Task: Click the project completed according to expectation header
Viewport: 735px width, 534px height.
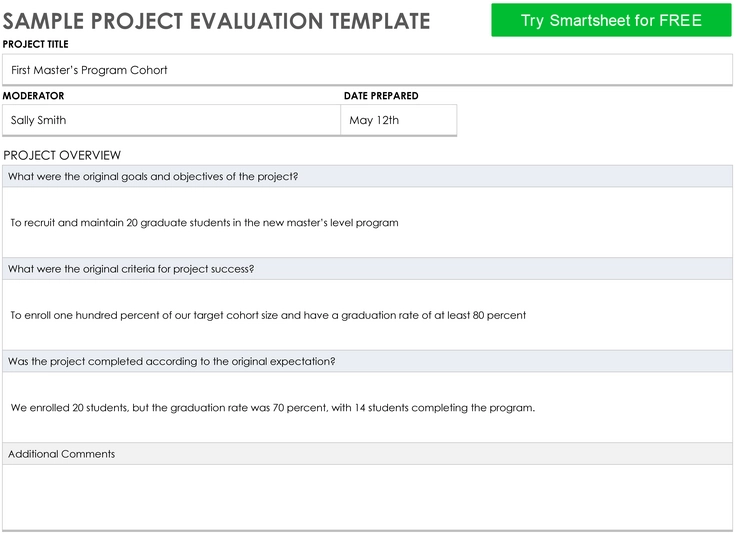Action: point(367,361)
